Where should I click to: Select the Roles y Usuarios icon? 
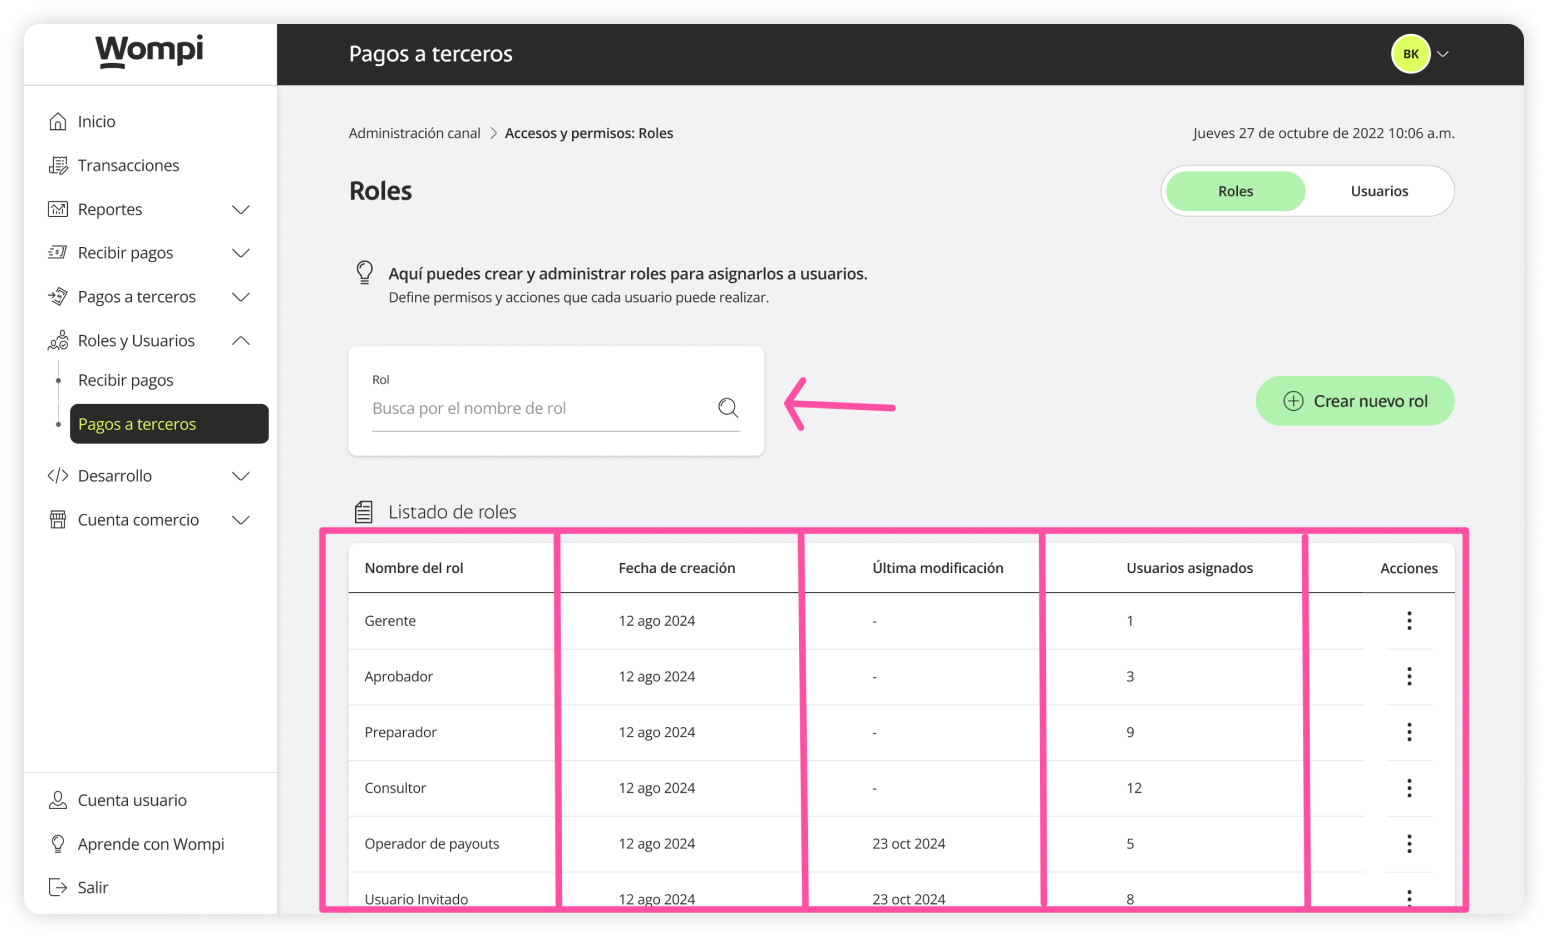click(x=59, y=340)
